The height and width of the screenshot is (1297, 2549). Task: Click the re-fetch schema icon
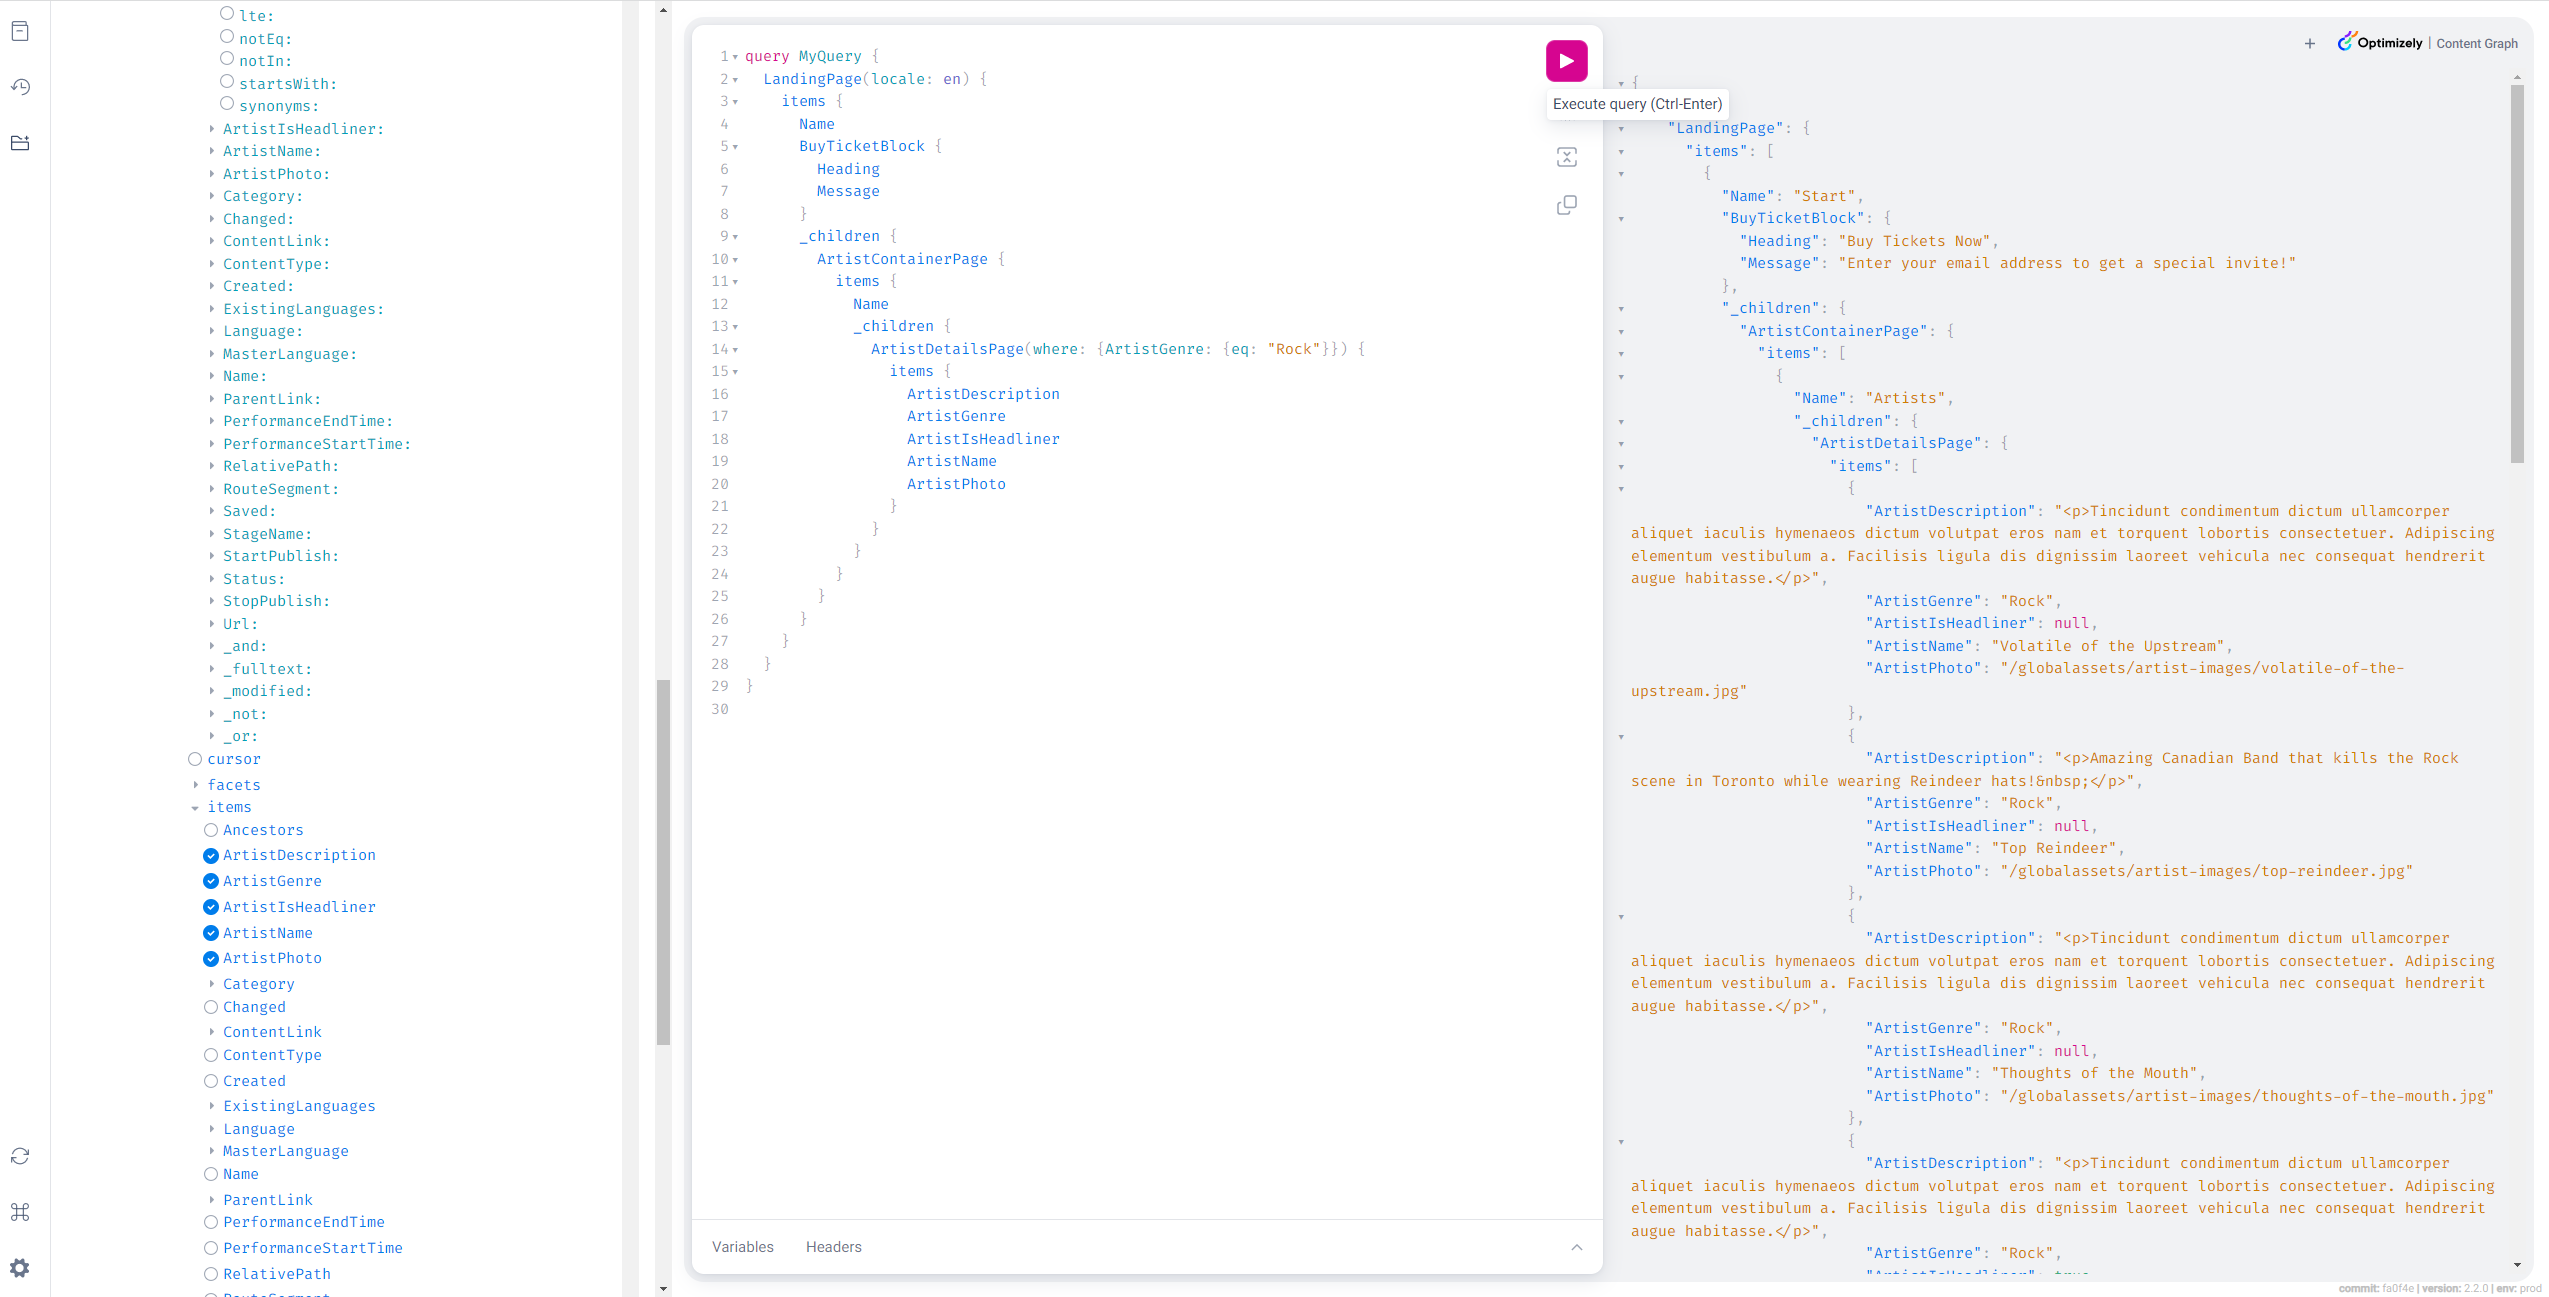20,1156
